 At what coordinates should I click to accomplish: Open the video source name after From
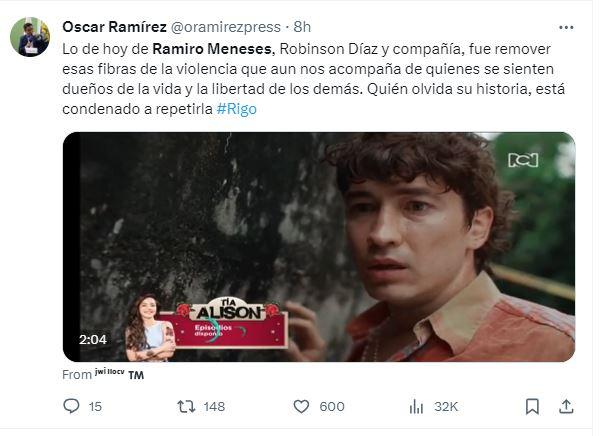point(119,373)
